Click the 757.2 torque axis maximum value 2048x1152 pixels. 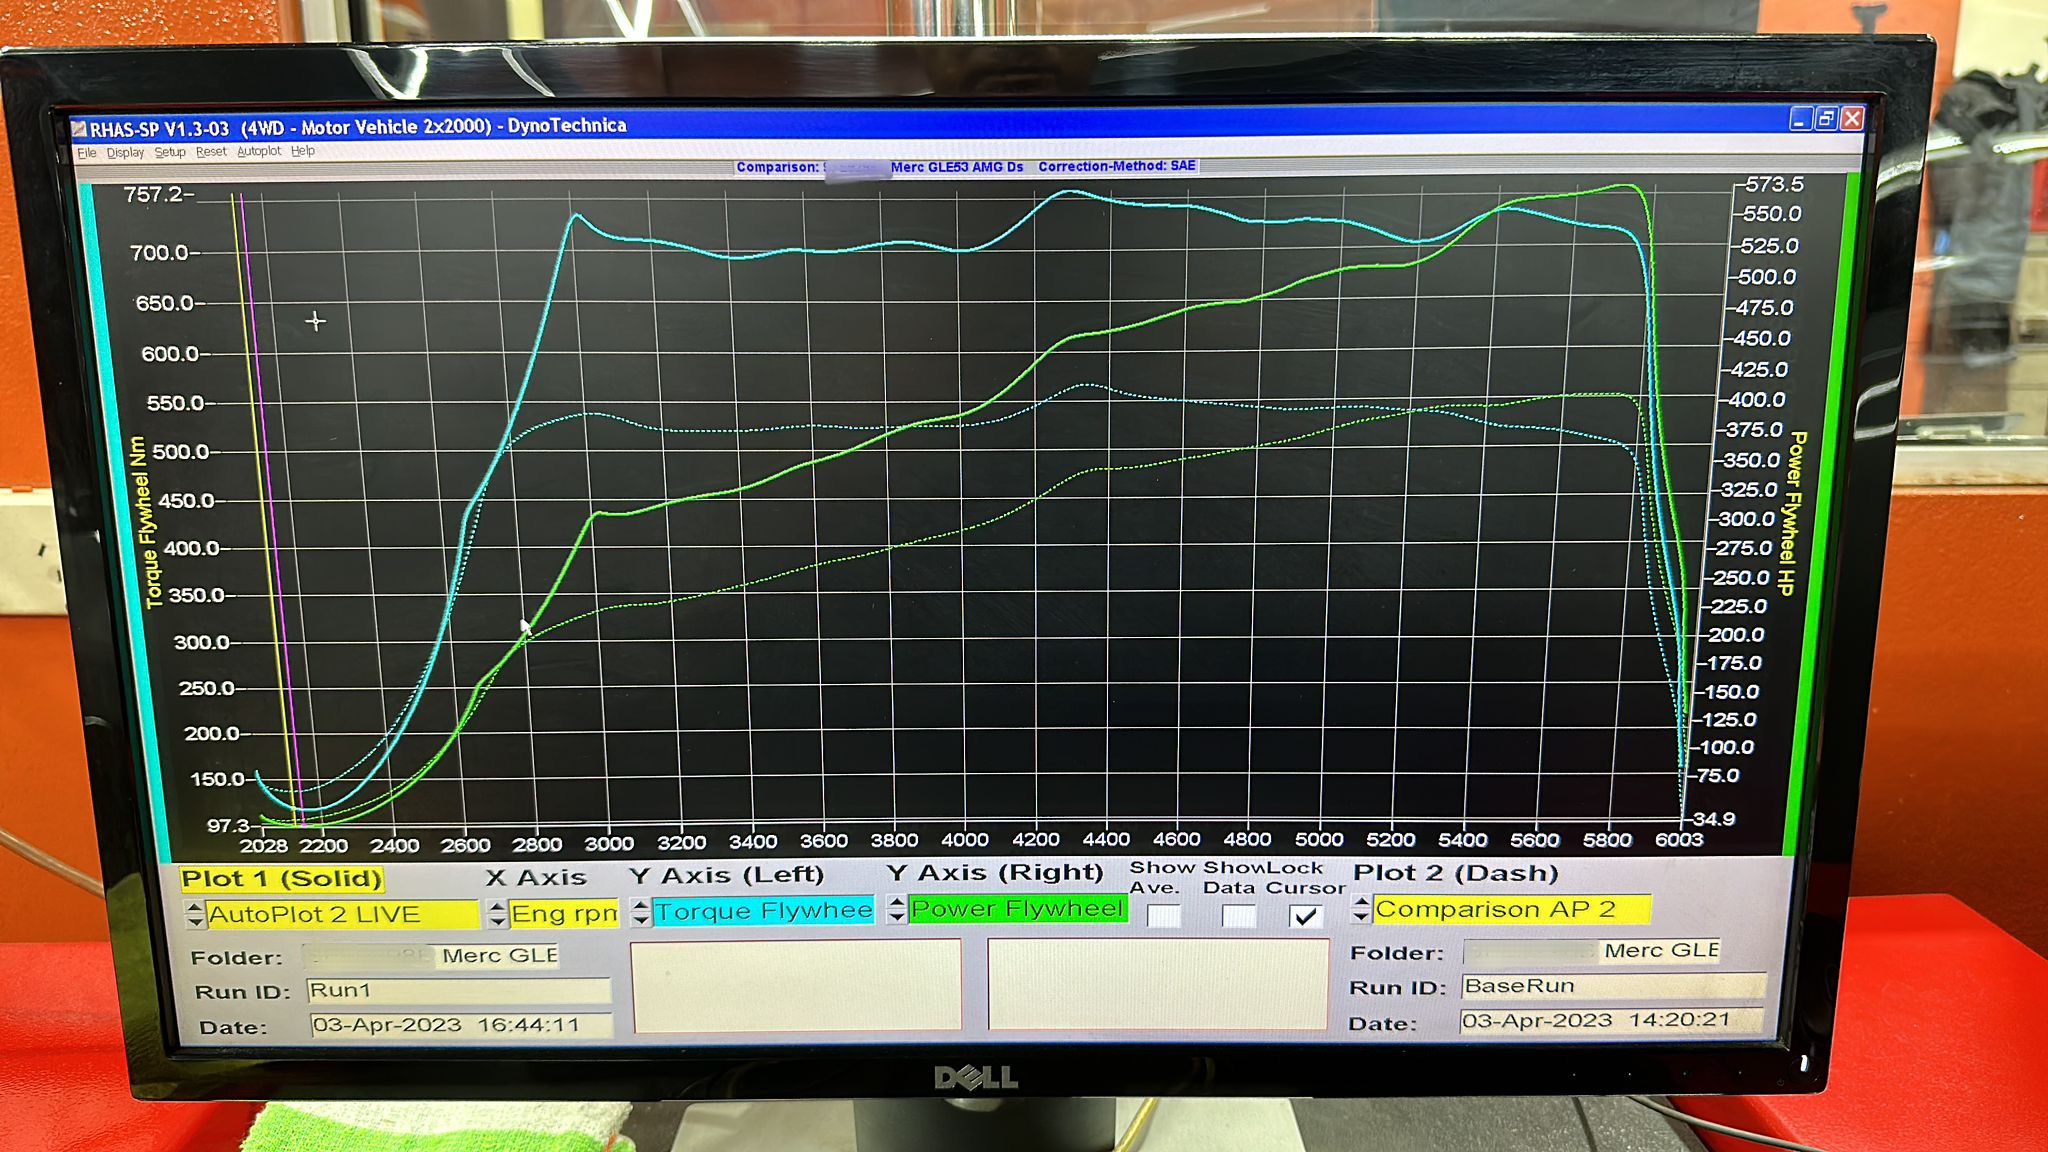pos(155,194)
